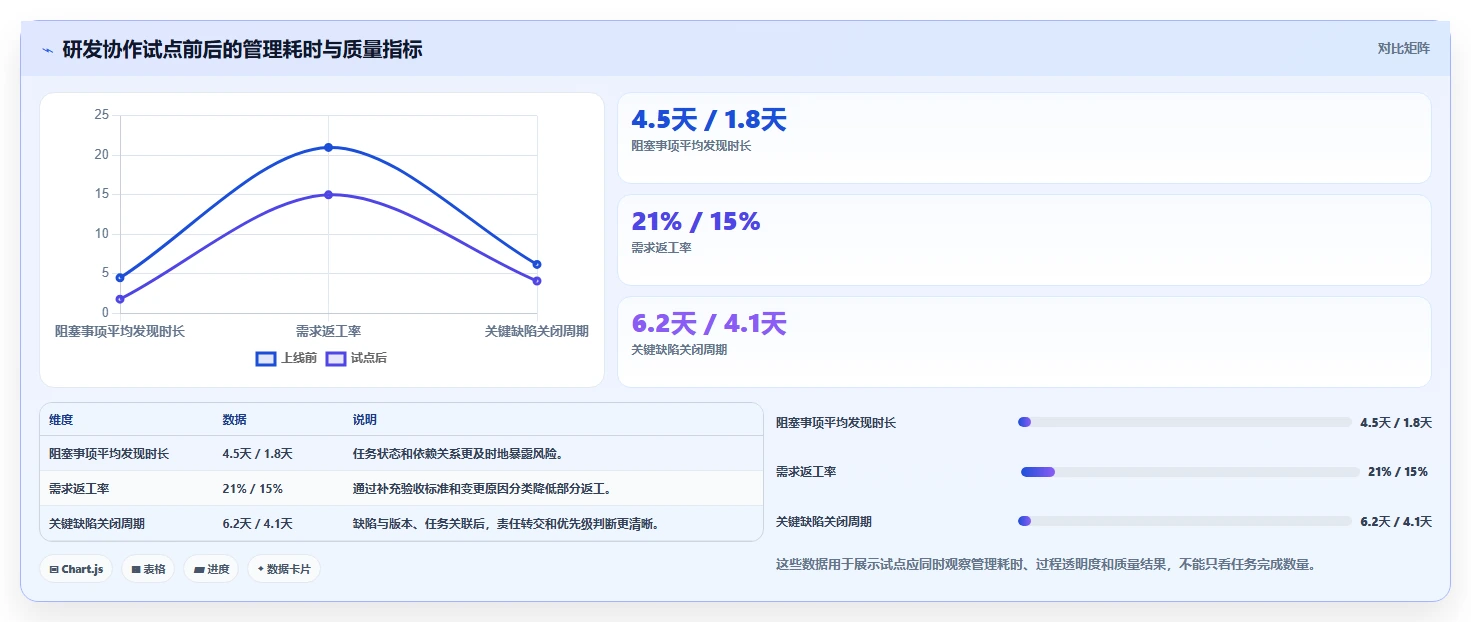Select table cell 21% / 15%

pyautogui.click(x=252, y=489)
